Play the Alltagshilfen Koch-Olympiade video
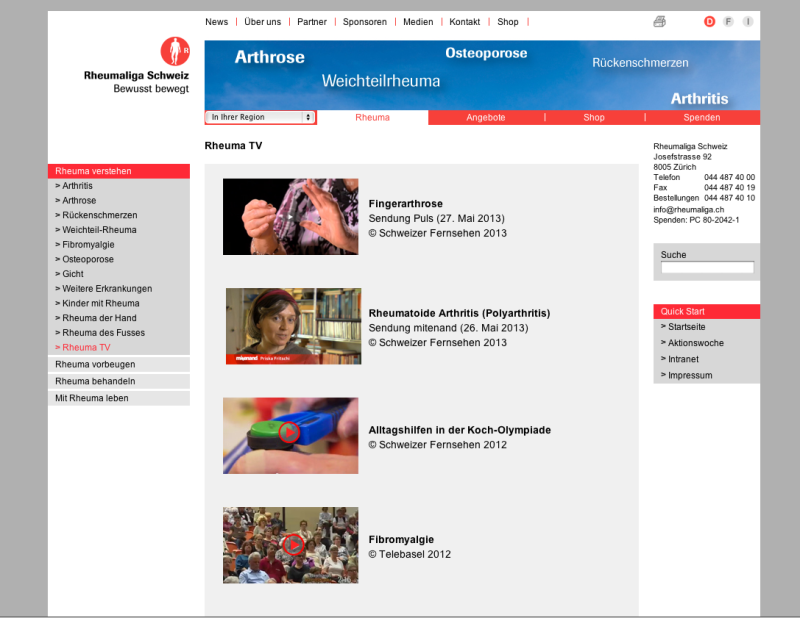The image size is (800, 618). click(x=290, y=433)
